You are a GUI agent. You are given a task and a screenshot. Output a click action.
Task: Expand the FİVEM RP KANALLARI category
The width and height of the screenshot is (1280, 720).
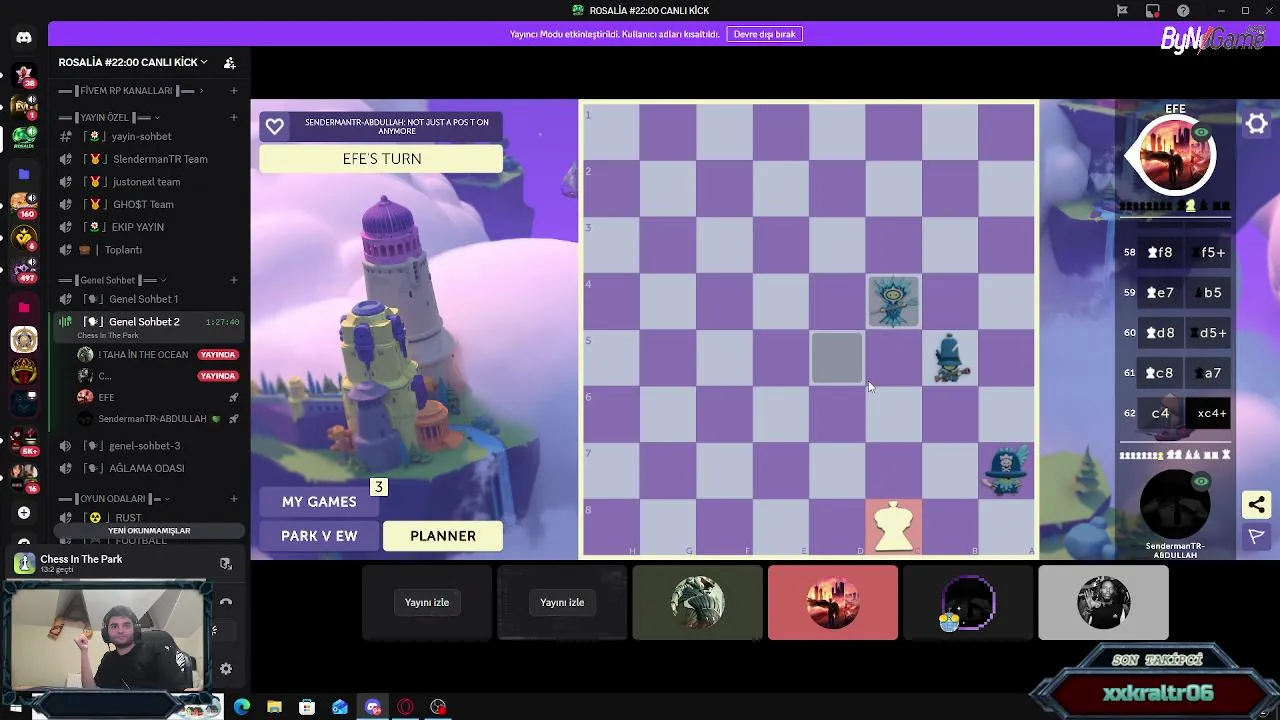click(130, 91)
